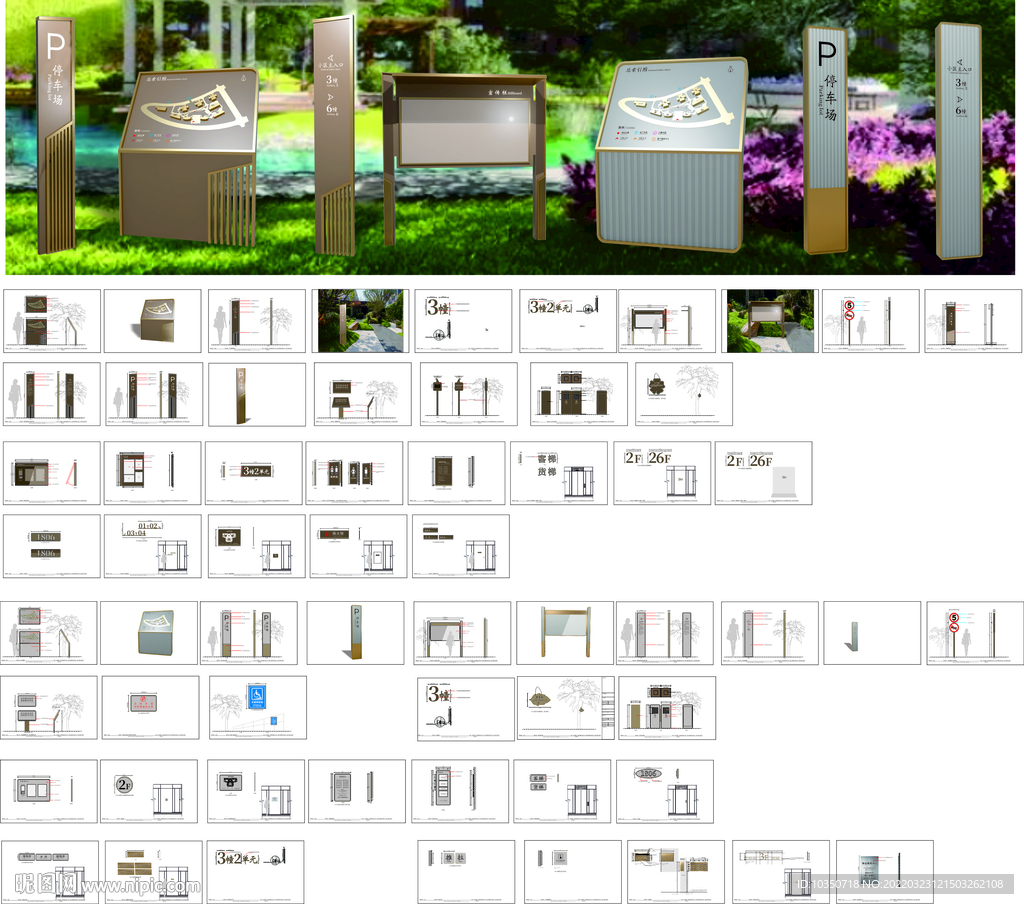Screen dimensions: 1024x904
Task: Select the grey striped community map sign
Action: point(672,154)
